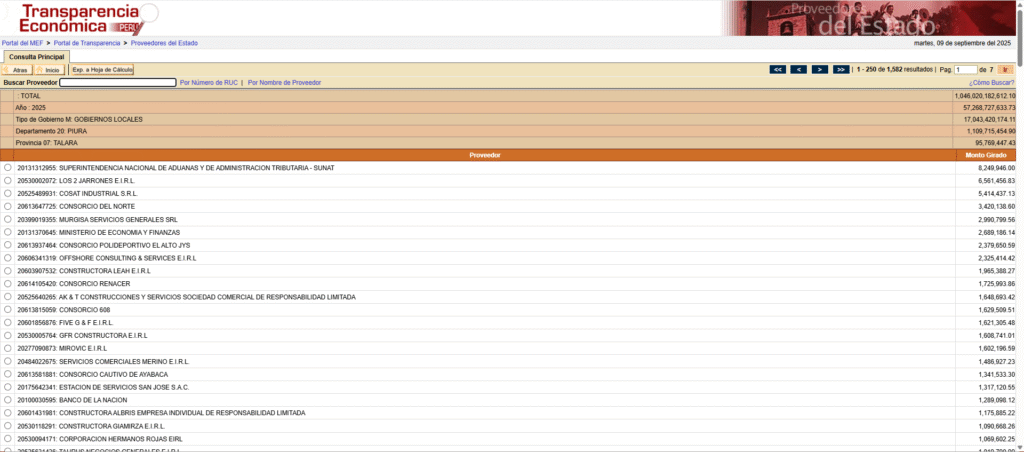Click the TOTAL summary row label
Screen dimensions: 1024x452
(x=29, y=96)
